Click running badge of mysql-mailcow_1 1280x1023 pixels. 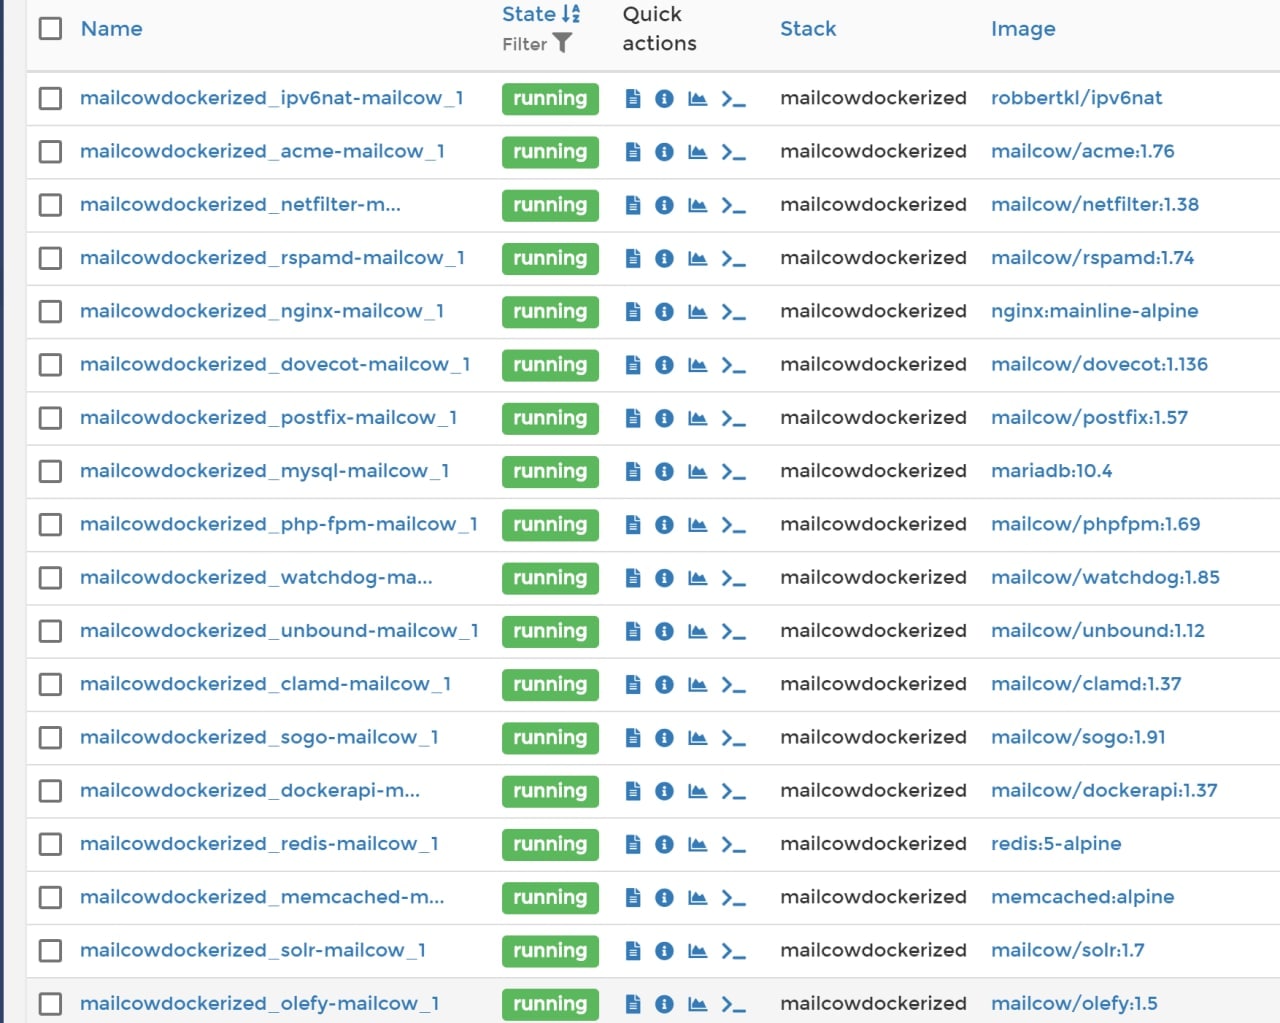coord(550,471)
